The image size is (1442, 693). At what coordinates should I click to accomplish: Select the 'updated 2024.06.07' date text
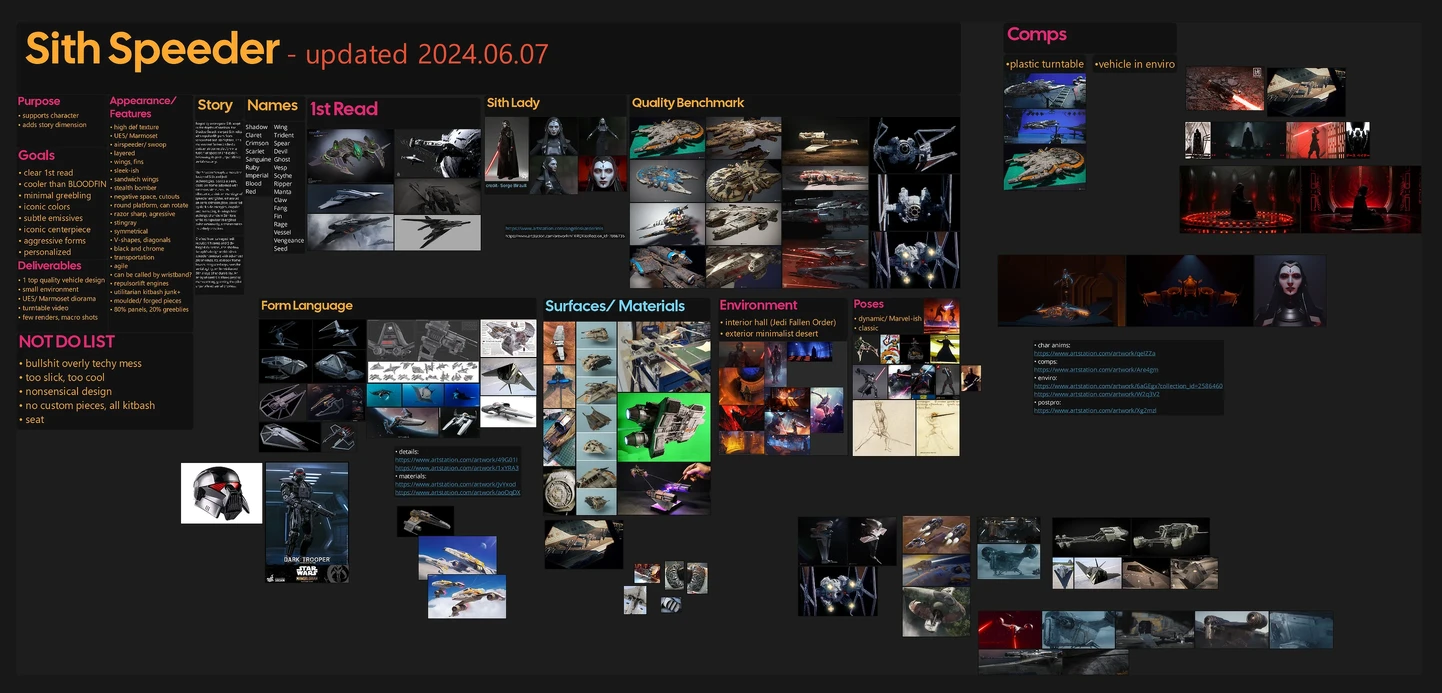click(427, 54)
